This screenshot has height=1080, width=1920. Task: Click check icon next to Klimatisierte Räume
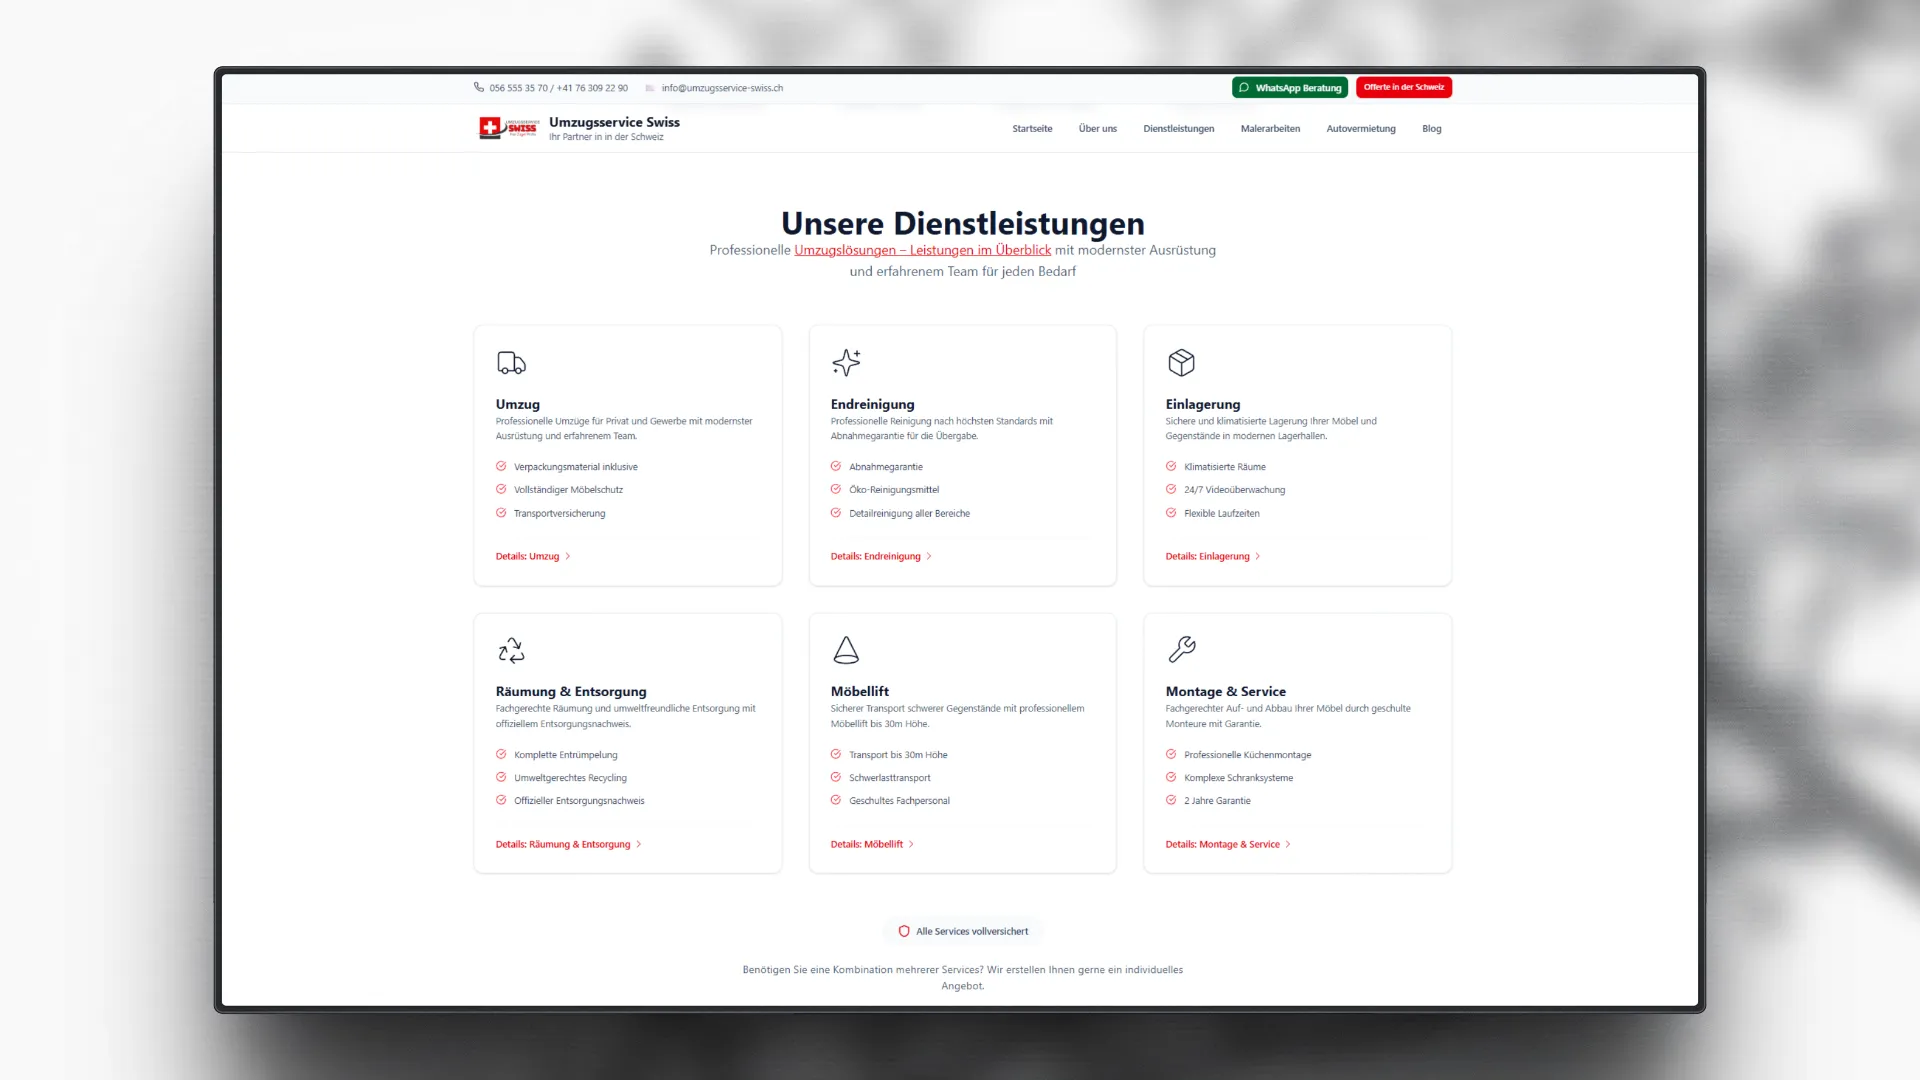[x=1171, y=466]
